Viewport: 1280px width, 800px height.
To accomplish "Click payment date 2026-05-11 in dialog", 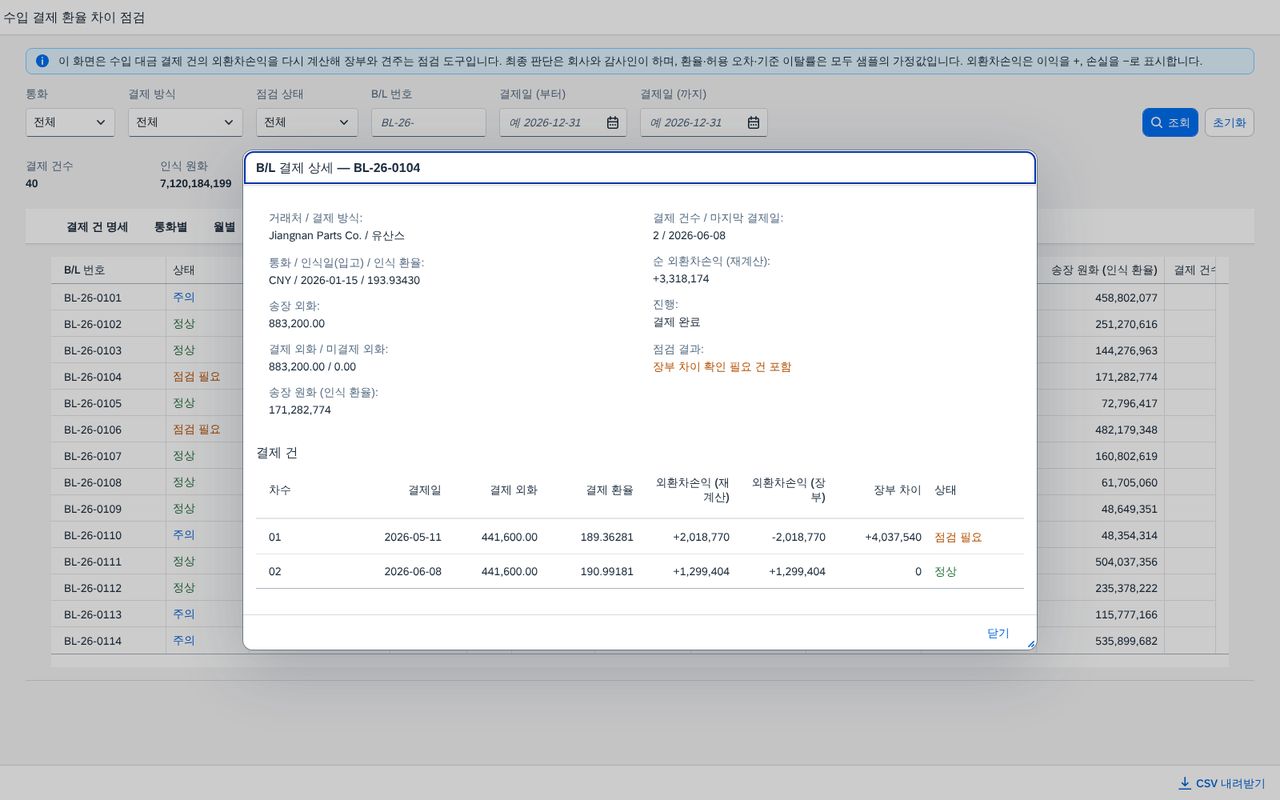I will 412,537.
